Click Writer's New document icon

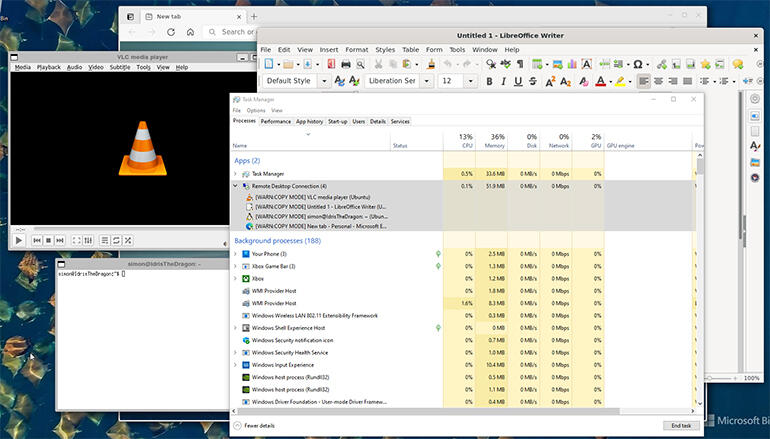pyautogui.click(x=269, y=64)
